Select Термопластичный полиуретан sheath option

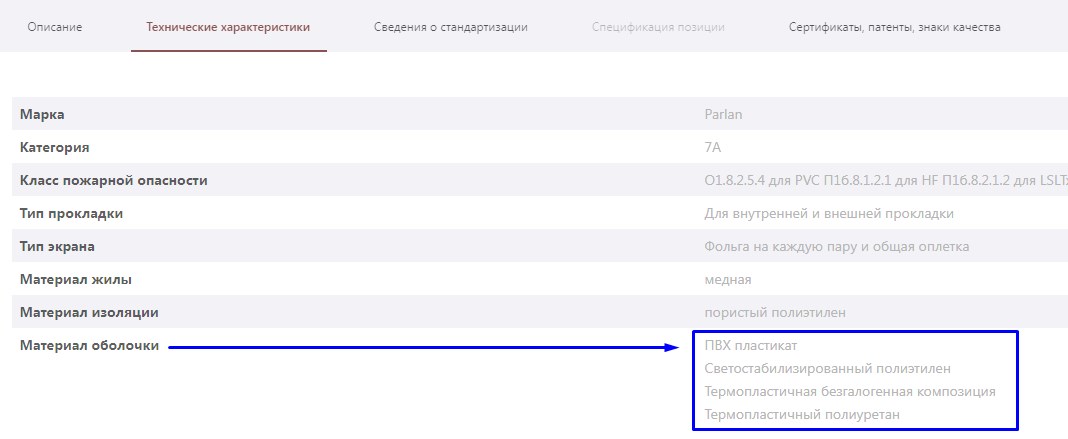[x=802, y=414]
